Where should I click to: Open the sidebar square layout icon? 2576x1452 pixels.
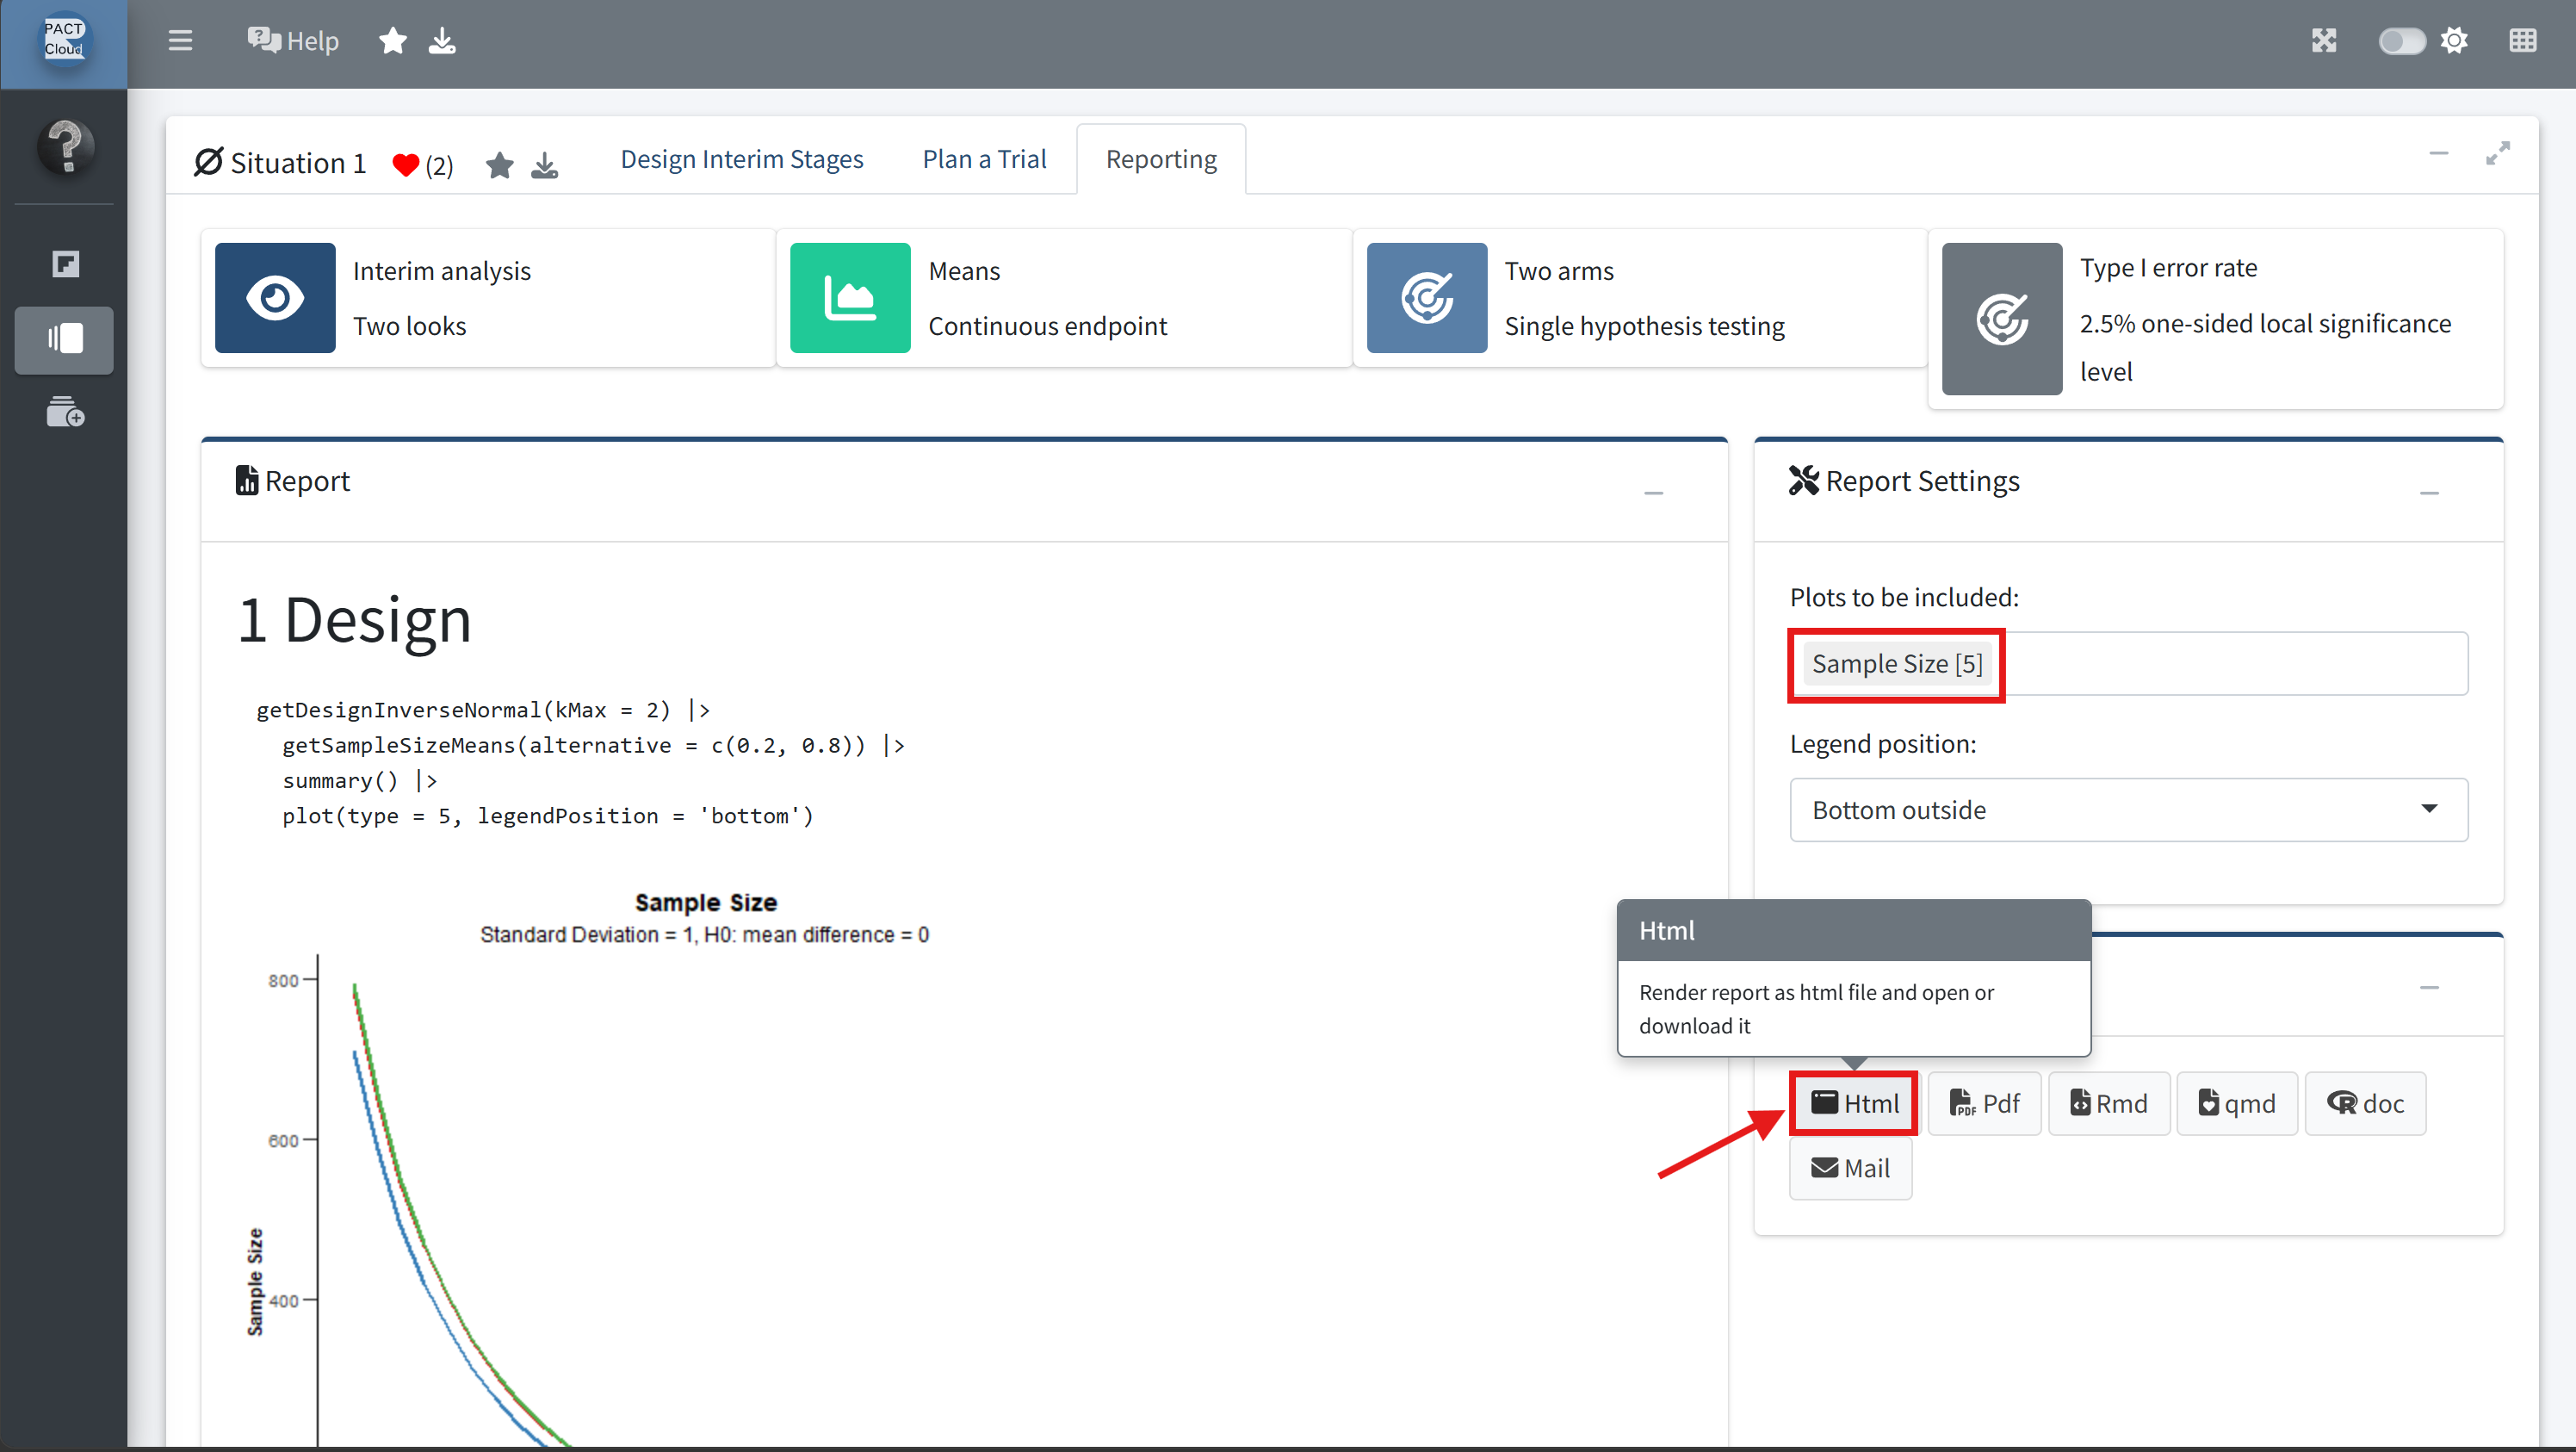click(x=66, y=264)
